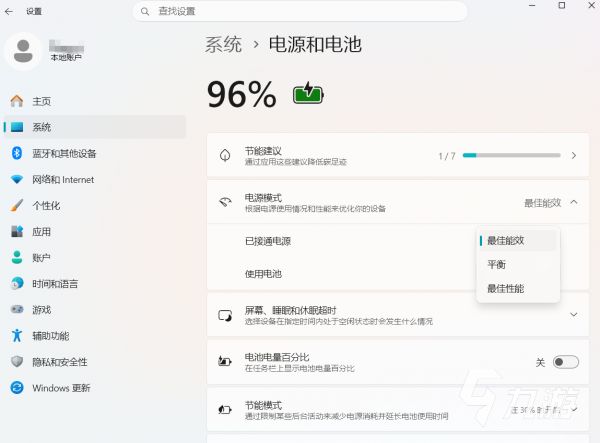This screenshot has height=443, width=600.
Task: Click the 个性化 paintbrush icon
Action: [x=17, y=205]
